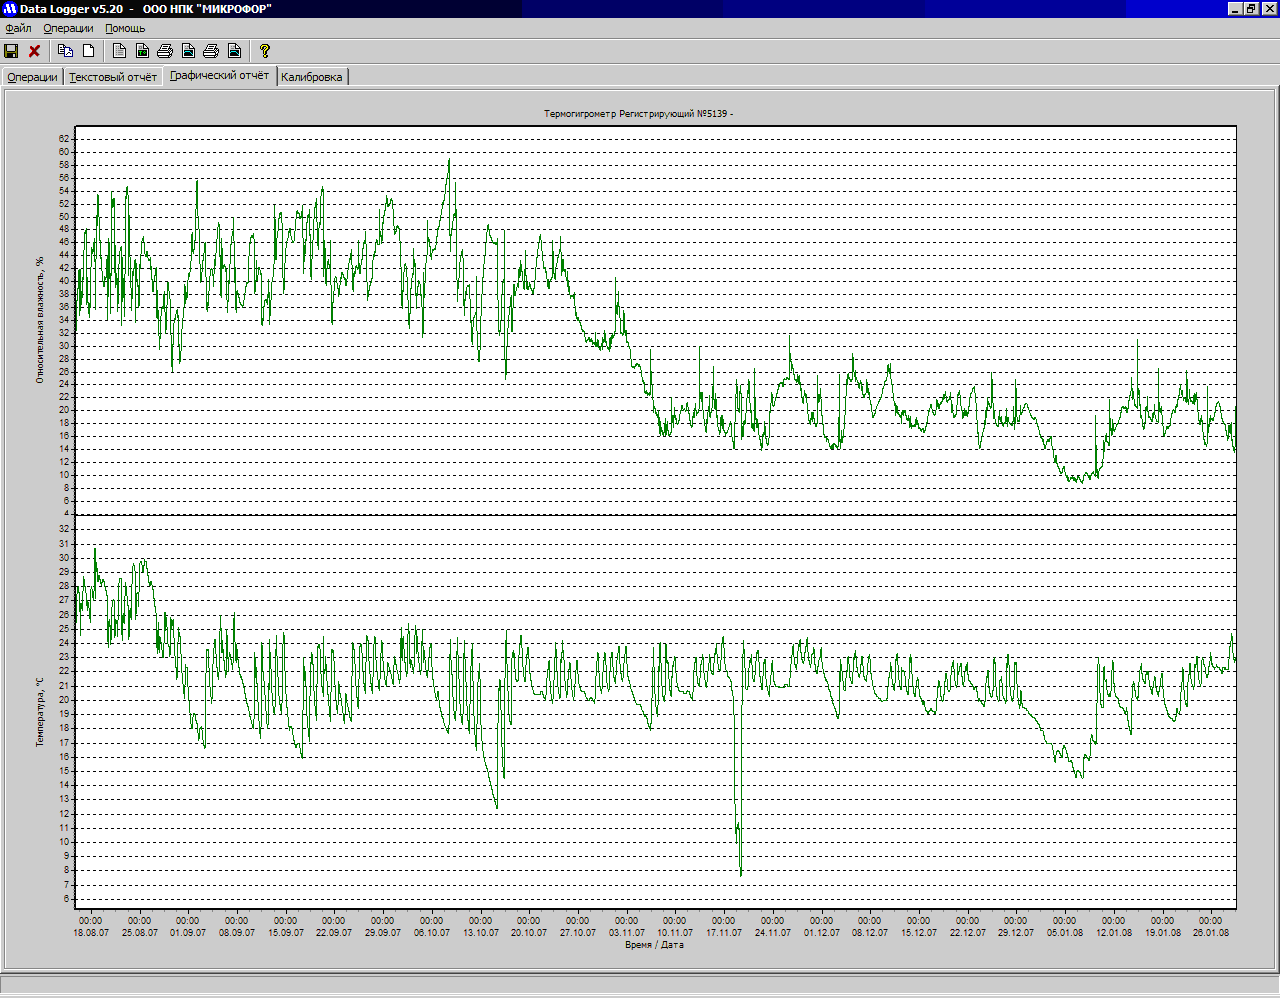Switch to the Операции tab
1280x998 pixels.
click(x=32, y=77)
